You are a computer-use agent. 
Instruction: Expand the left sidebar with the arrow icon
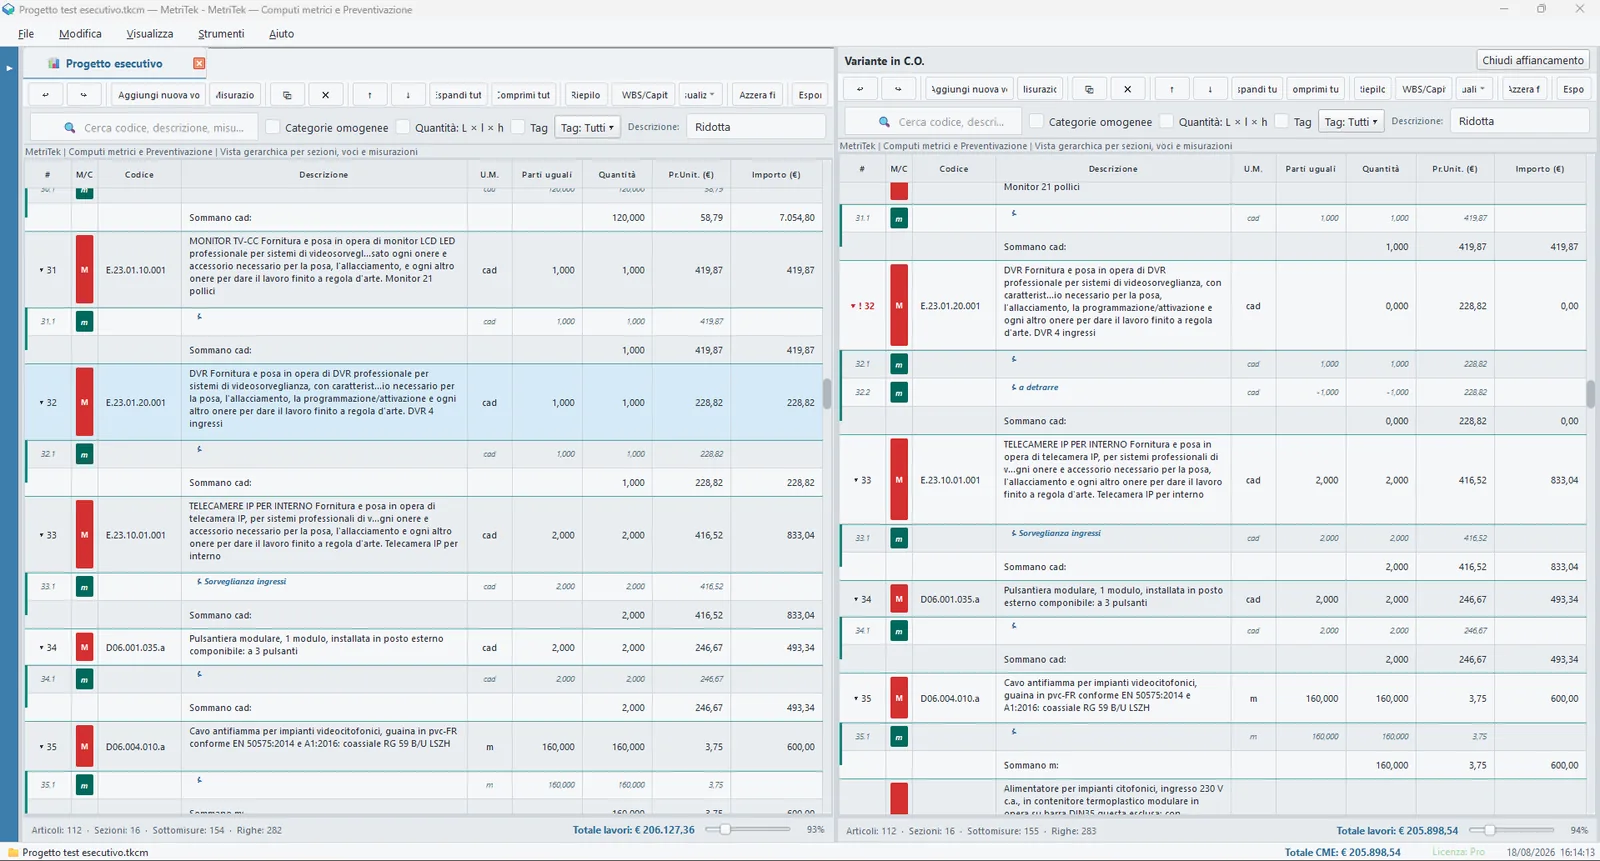coord(9,68)
